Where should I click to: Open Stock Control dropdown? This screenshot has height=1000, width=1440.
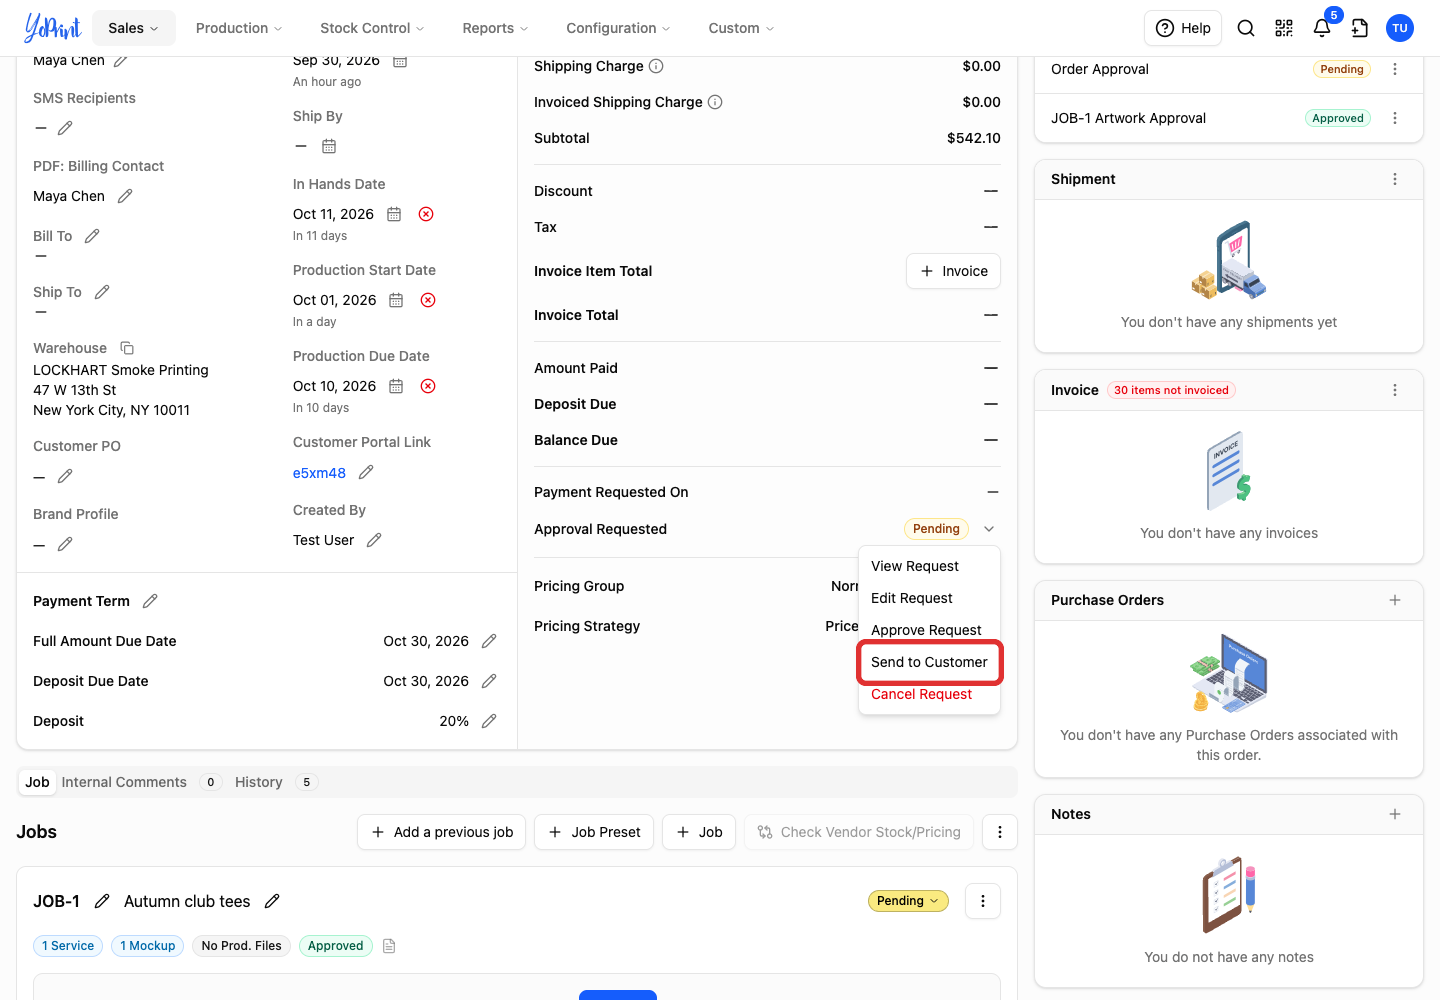pos(372,28)
